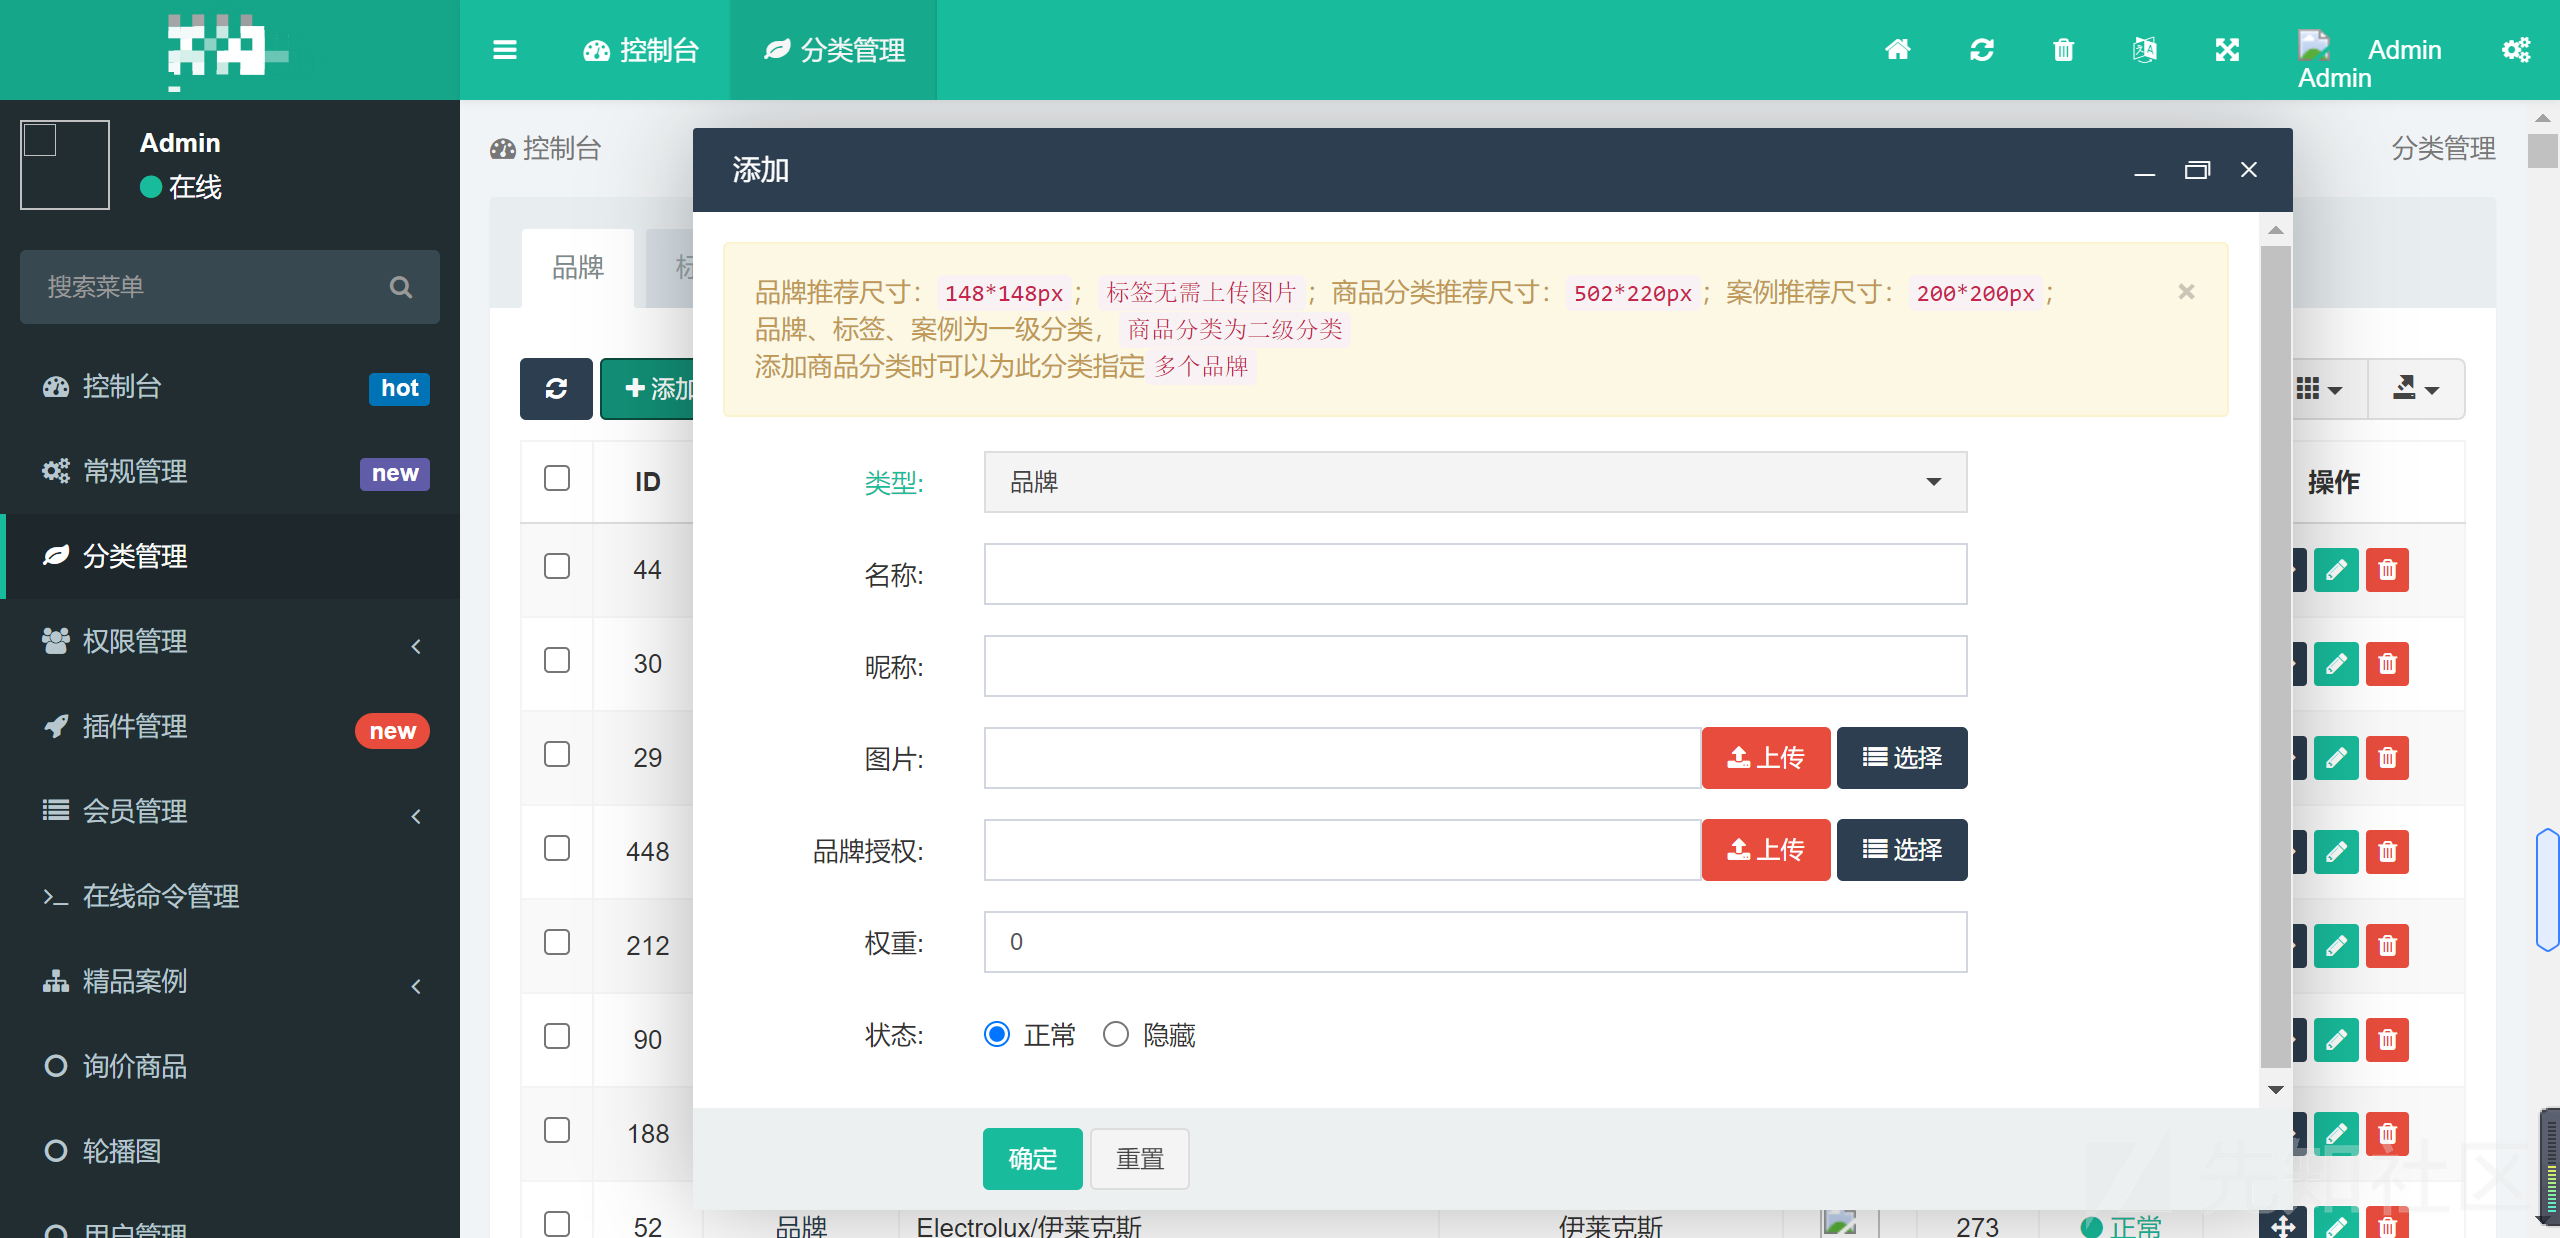Click the dark refresh icon above the table

point(556,389)
